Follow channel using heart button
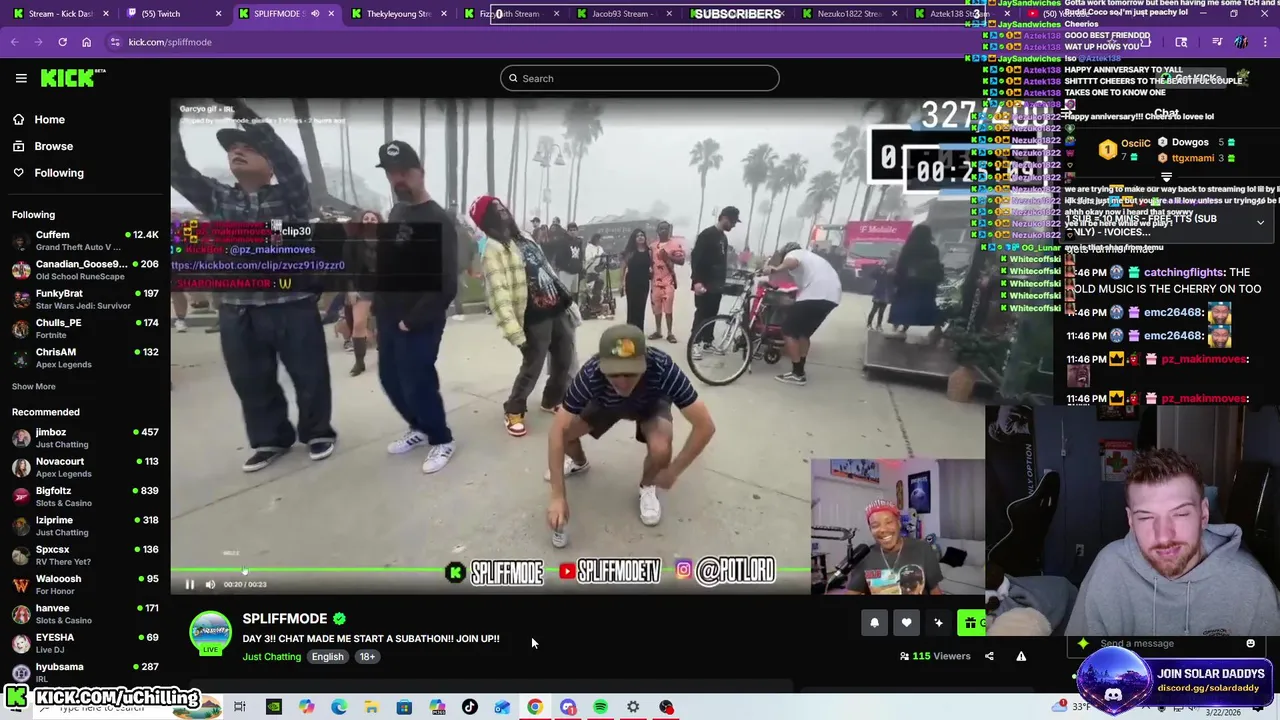 (906, 623)
